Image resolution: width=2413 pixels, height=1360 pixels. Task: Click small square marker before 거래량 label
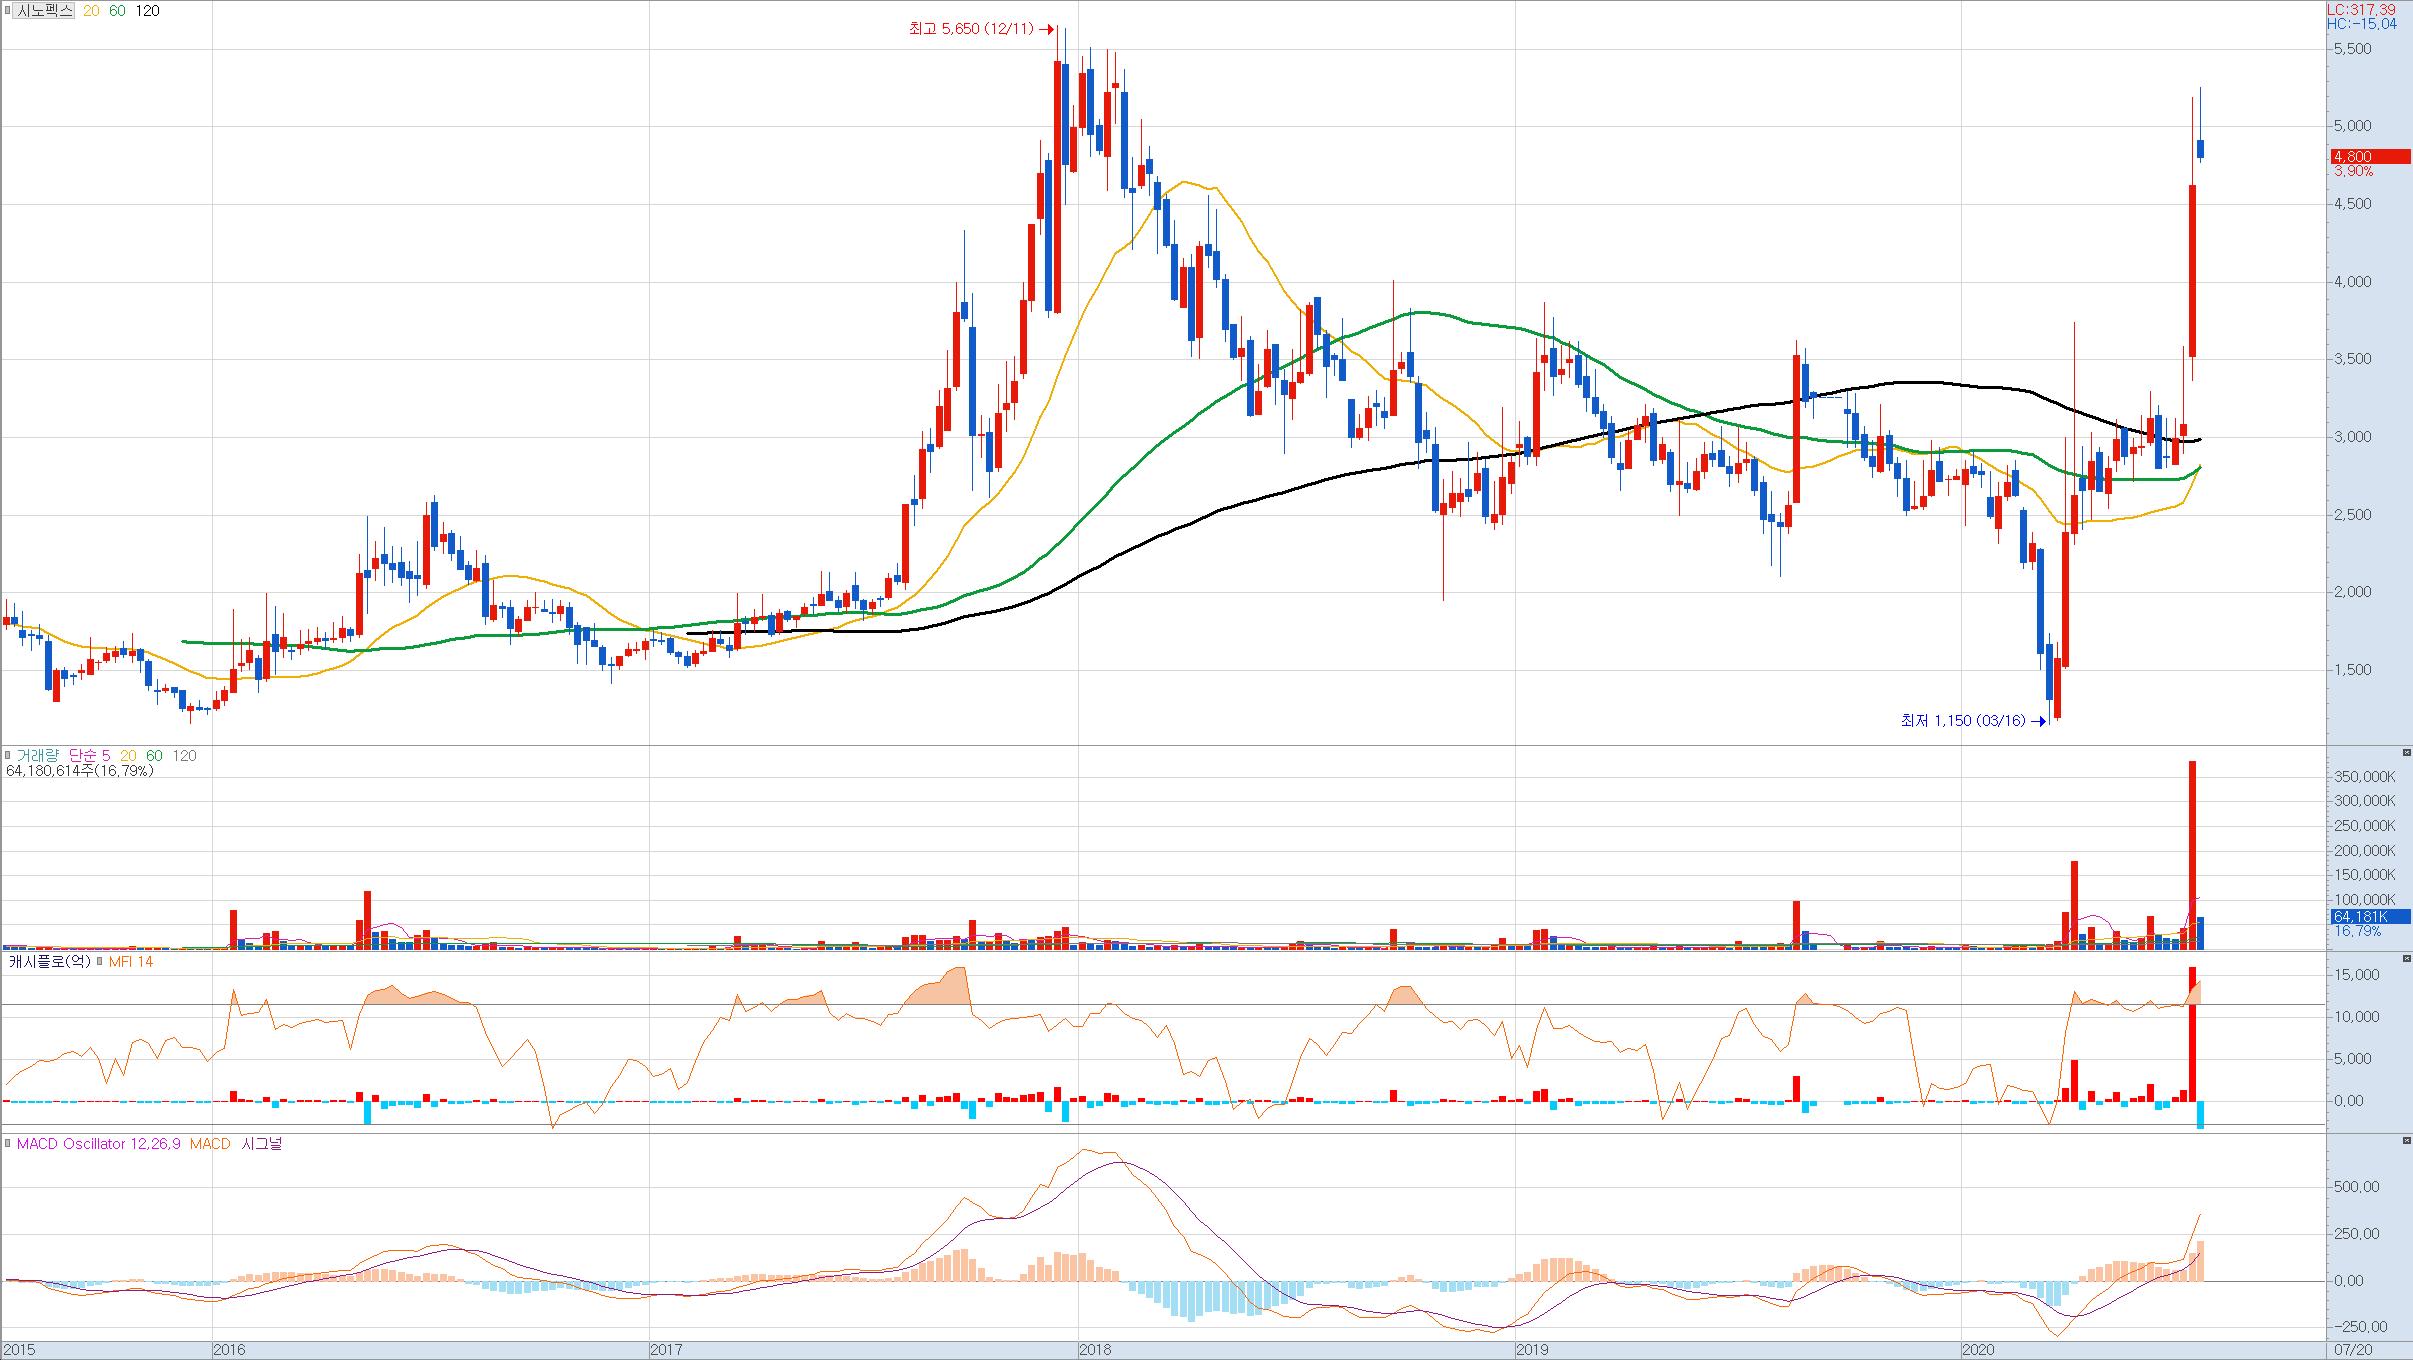click(8, 756)
